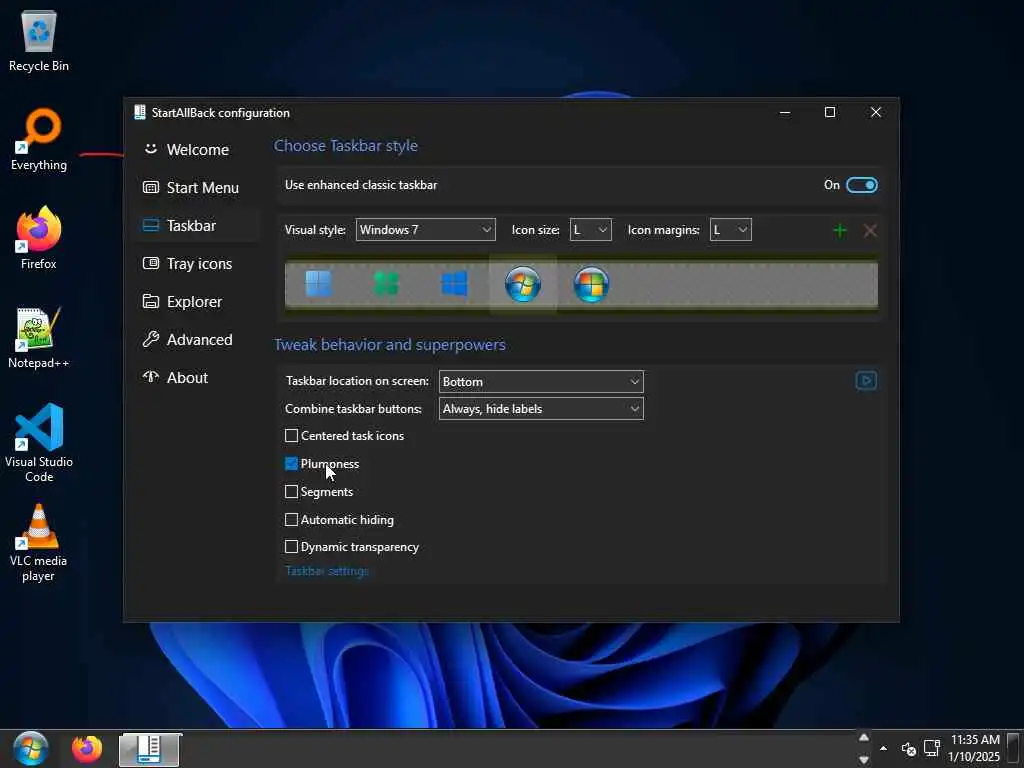Screen dimensions: 1024x768
Task: Click the StartAllBack taskbar button
Action: pyautogui.click(x=150, y=749)
